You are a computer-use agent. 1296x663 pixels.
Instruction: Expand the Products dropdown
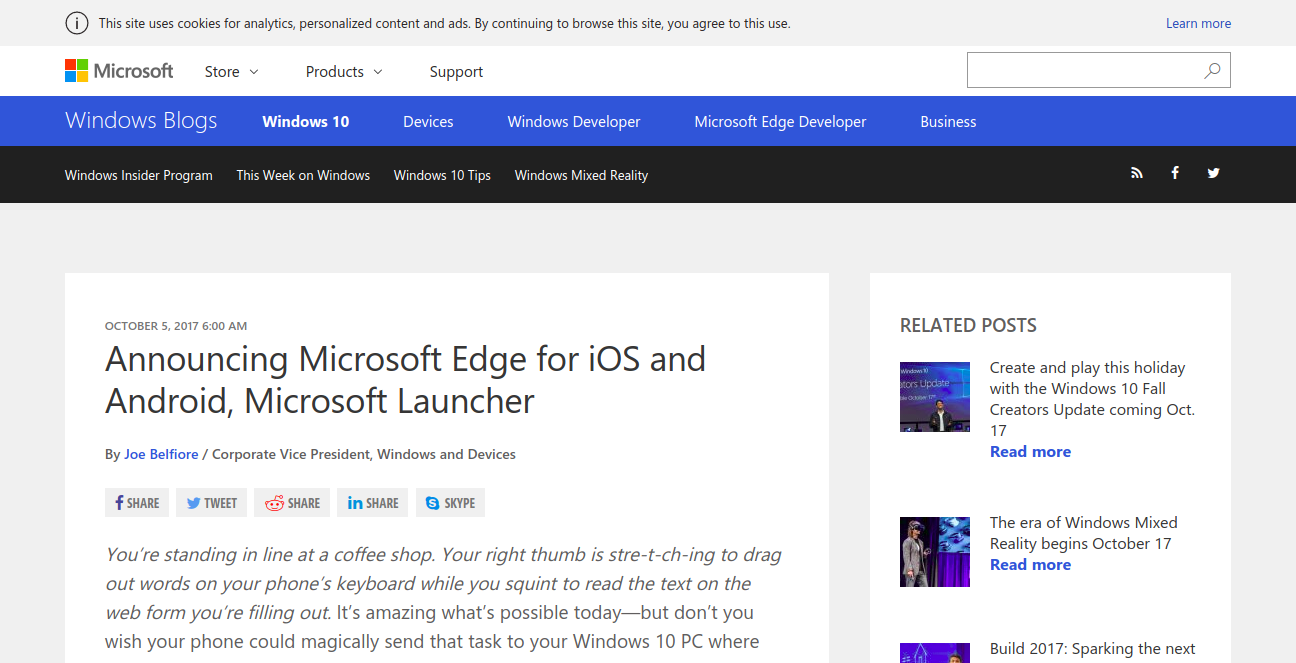click(x=344, y=72)
